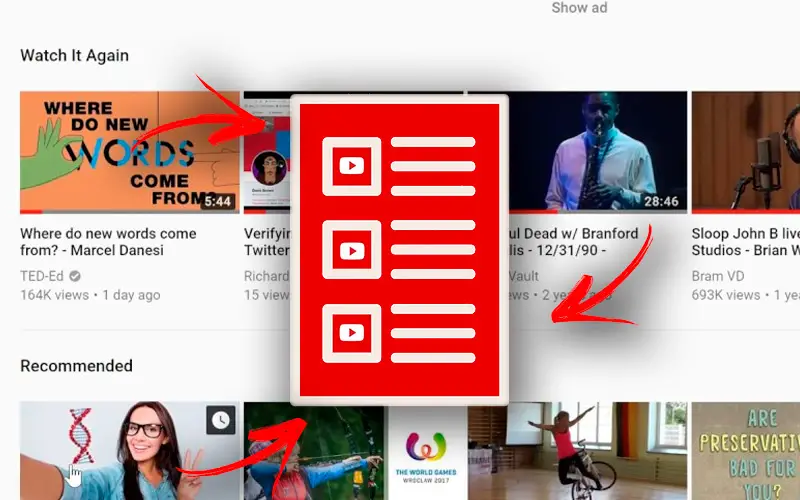
Task: Open the 'Dead w/ Branford' video title
Action: click(574, 242)
